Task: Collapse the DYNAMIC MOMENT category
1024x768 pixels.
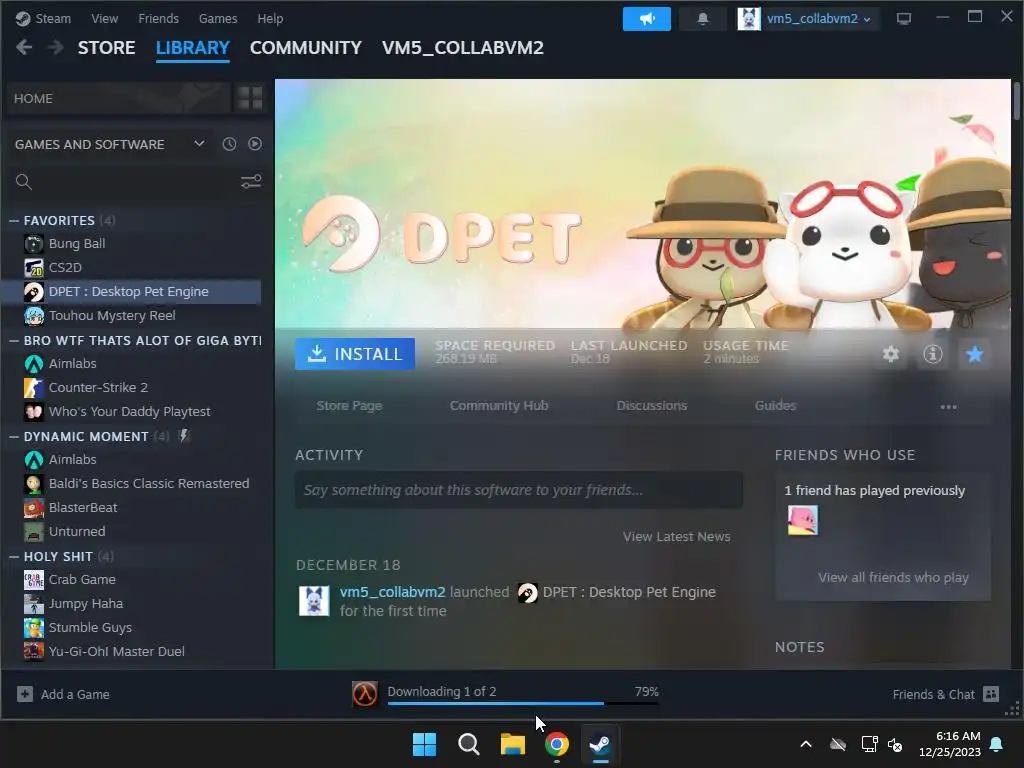Action: tap(14, 436)
